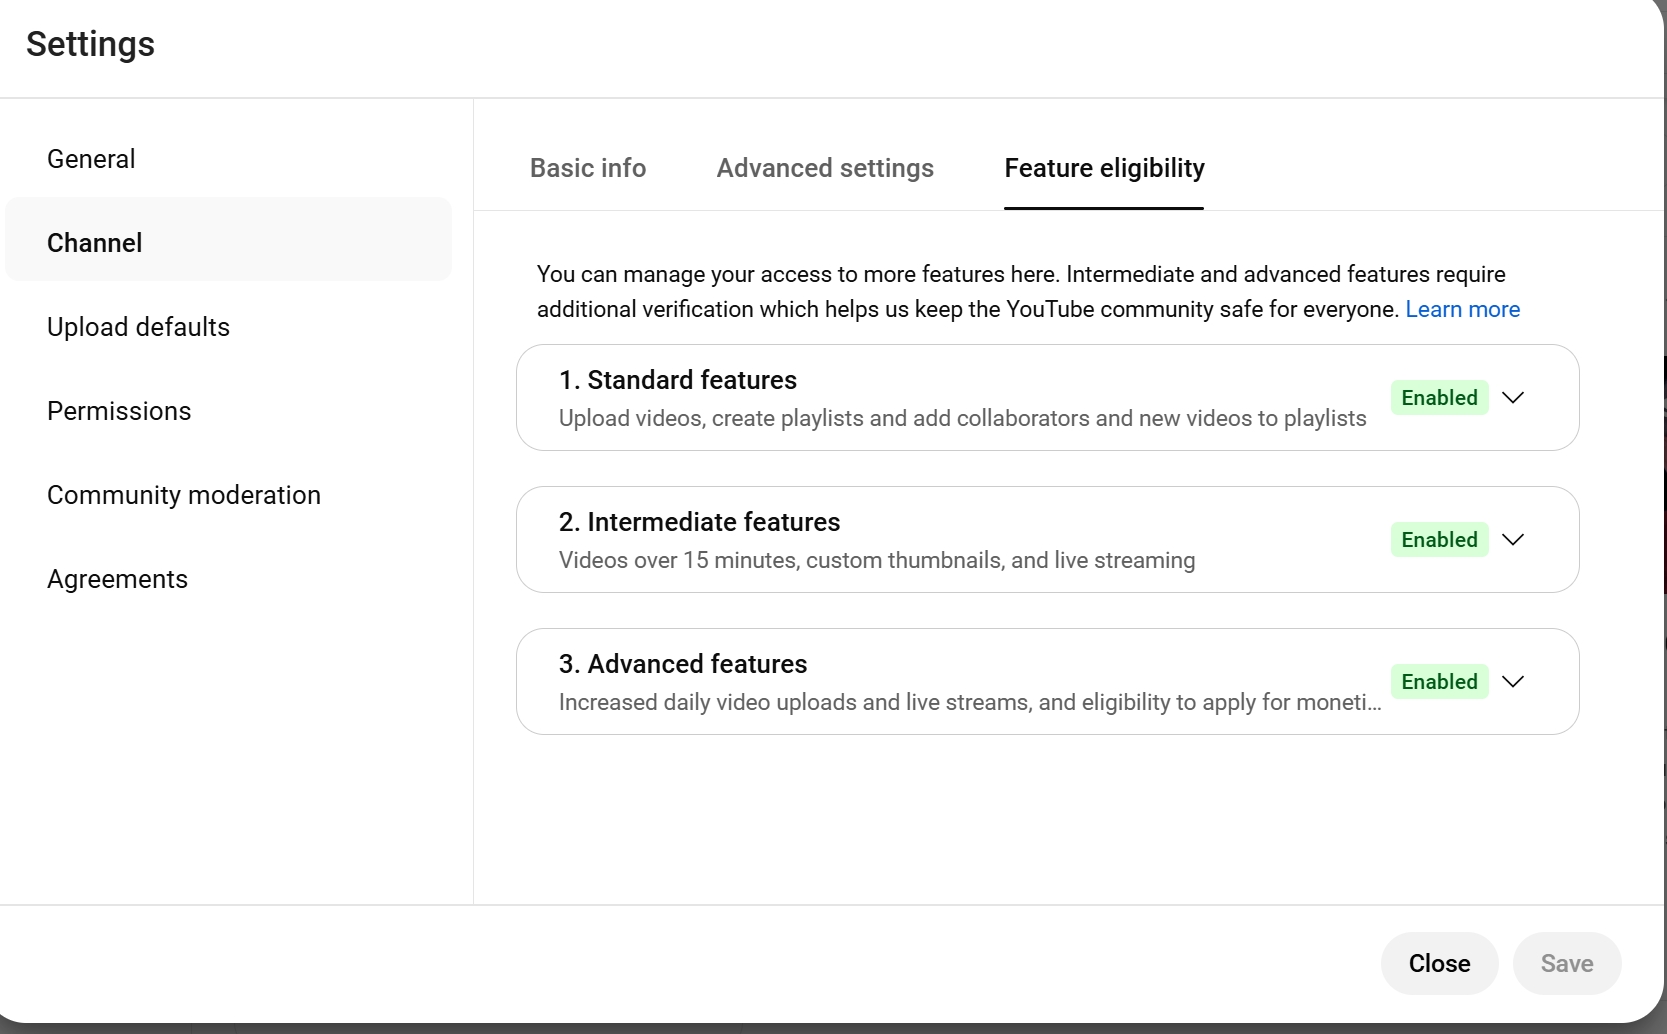Click the '3. Advanced features' heading
This screenshot has height=1034, width=1667.
pyautogui.click(x=683, y=664)
